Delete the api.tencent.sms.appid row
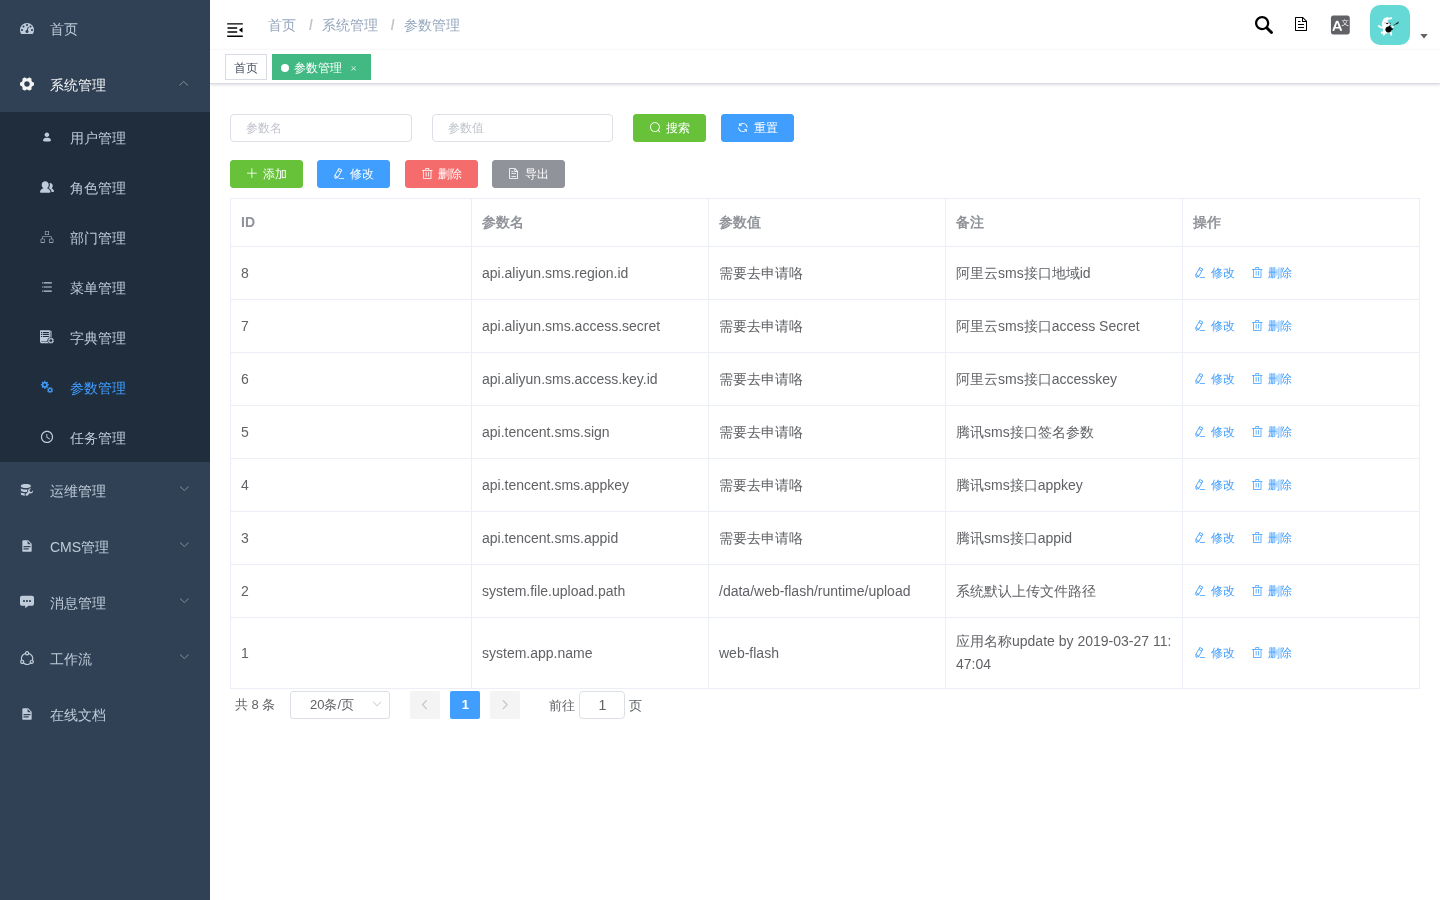This screenshot has height=900, width=1440. pos(1271,538)
